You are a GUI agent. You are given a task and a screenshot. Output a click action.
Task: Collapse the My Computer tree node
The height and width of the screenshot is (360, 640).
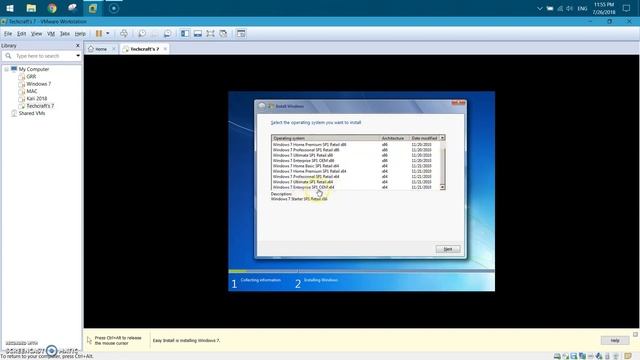pyautogui.click(x=6, y=69)
